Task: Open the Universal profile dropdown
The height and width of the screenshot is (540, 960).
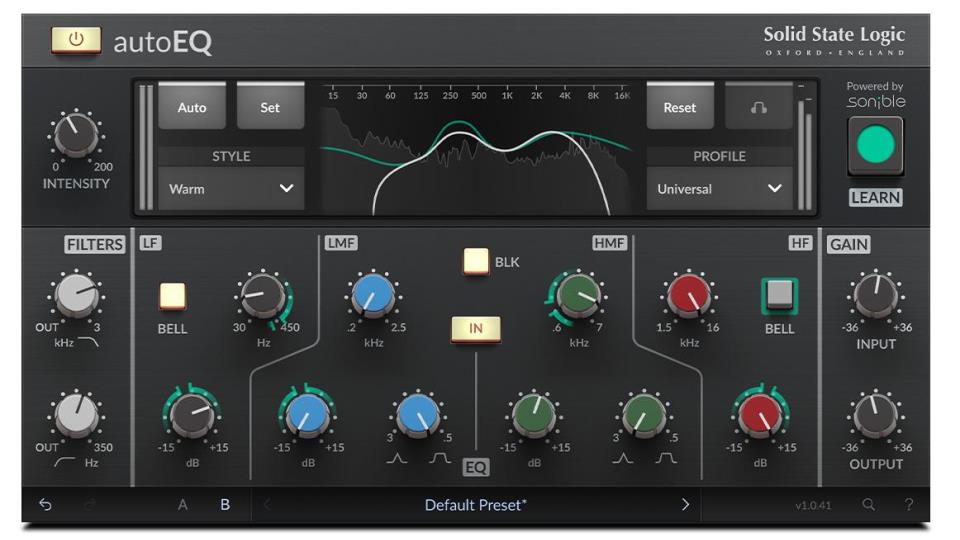Action: point(719,189)
